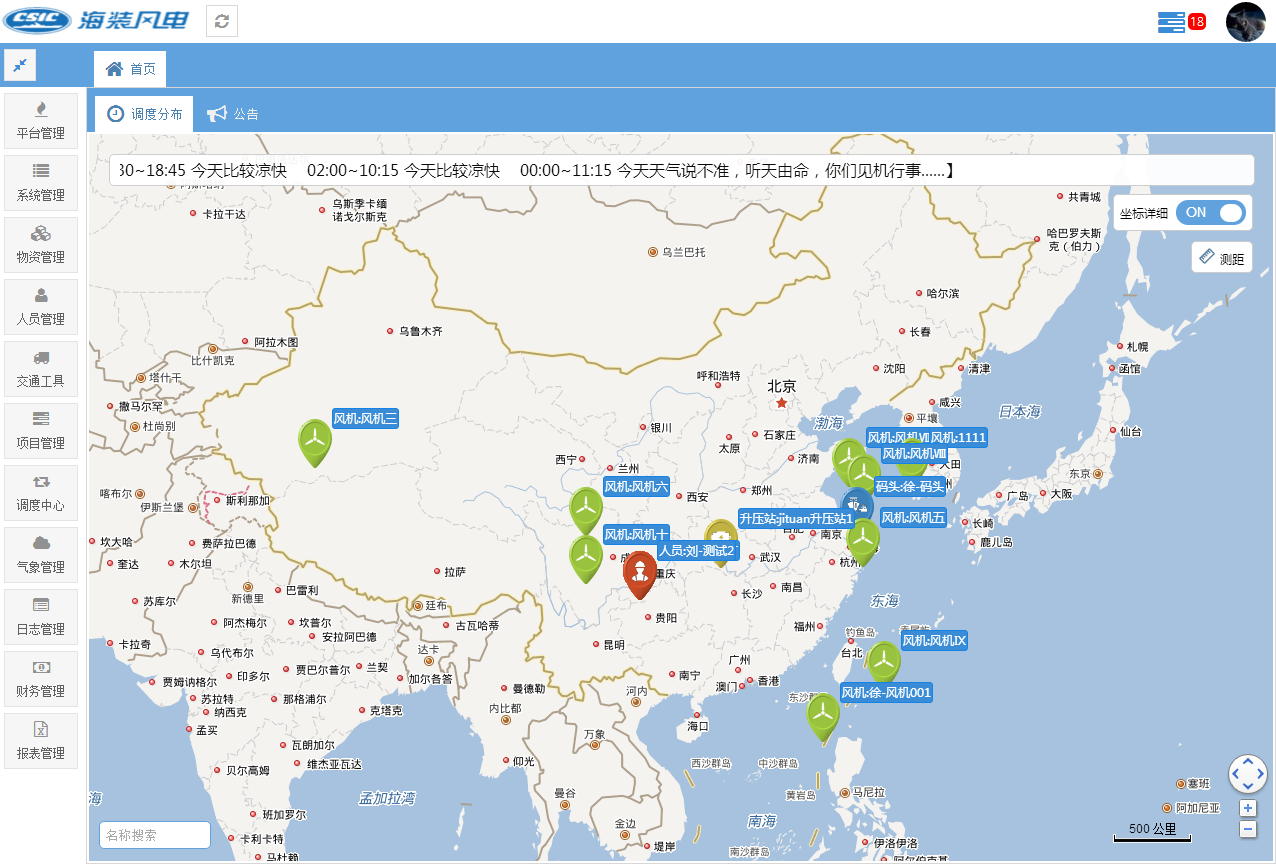The image size is (1276, 864).
Task: Toggle the 坐标详细 ON switch
Action: (1210, 213)
